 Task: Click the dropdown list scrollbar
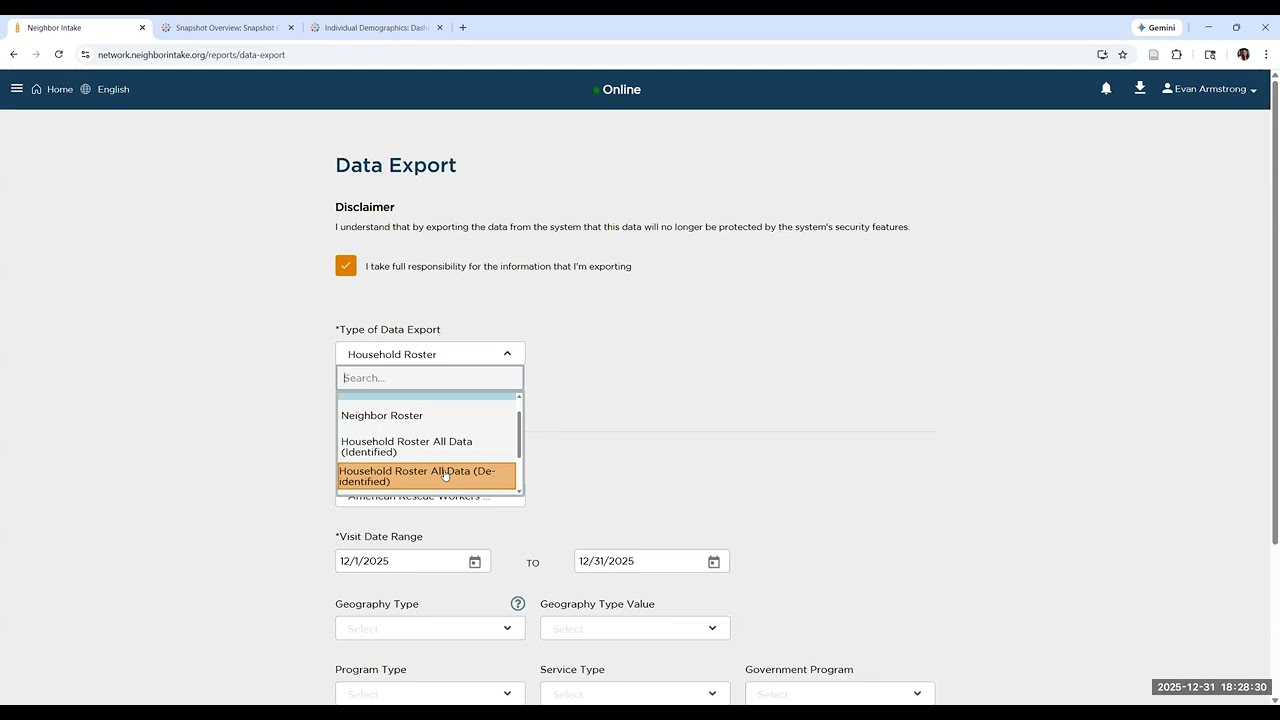coord(519,435)
